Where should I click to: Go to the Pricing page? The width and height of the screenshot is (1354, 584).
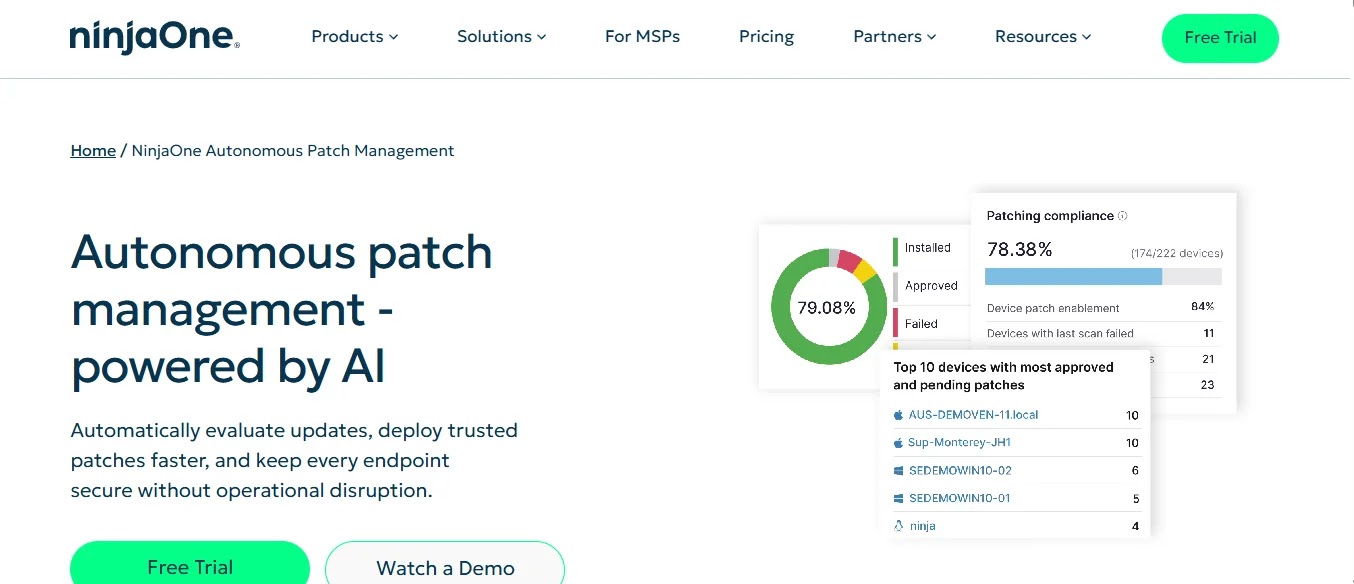pos(766,36)
